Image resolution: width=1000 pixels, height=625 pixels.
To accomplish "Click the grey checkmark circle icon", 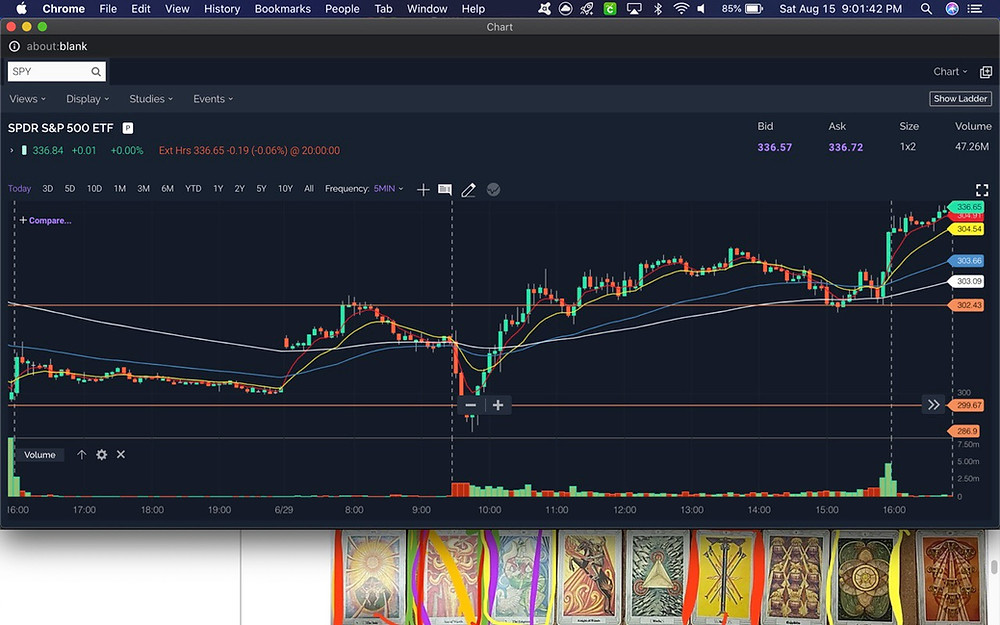I will click(493, 189).
